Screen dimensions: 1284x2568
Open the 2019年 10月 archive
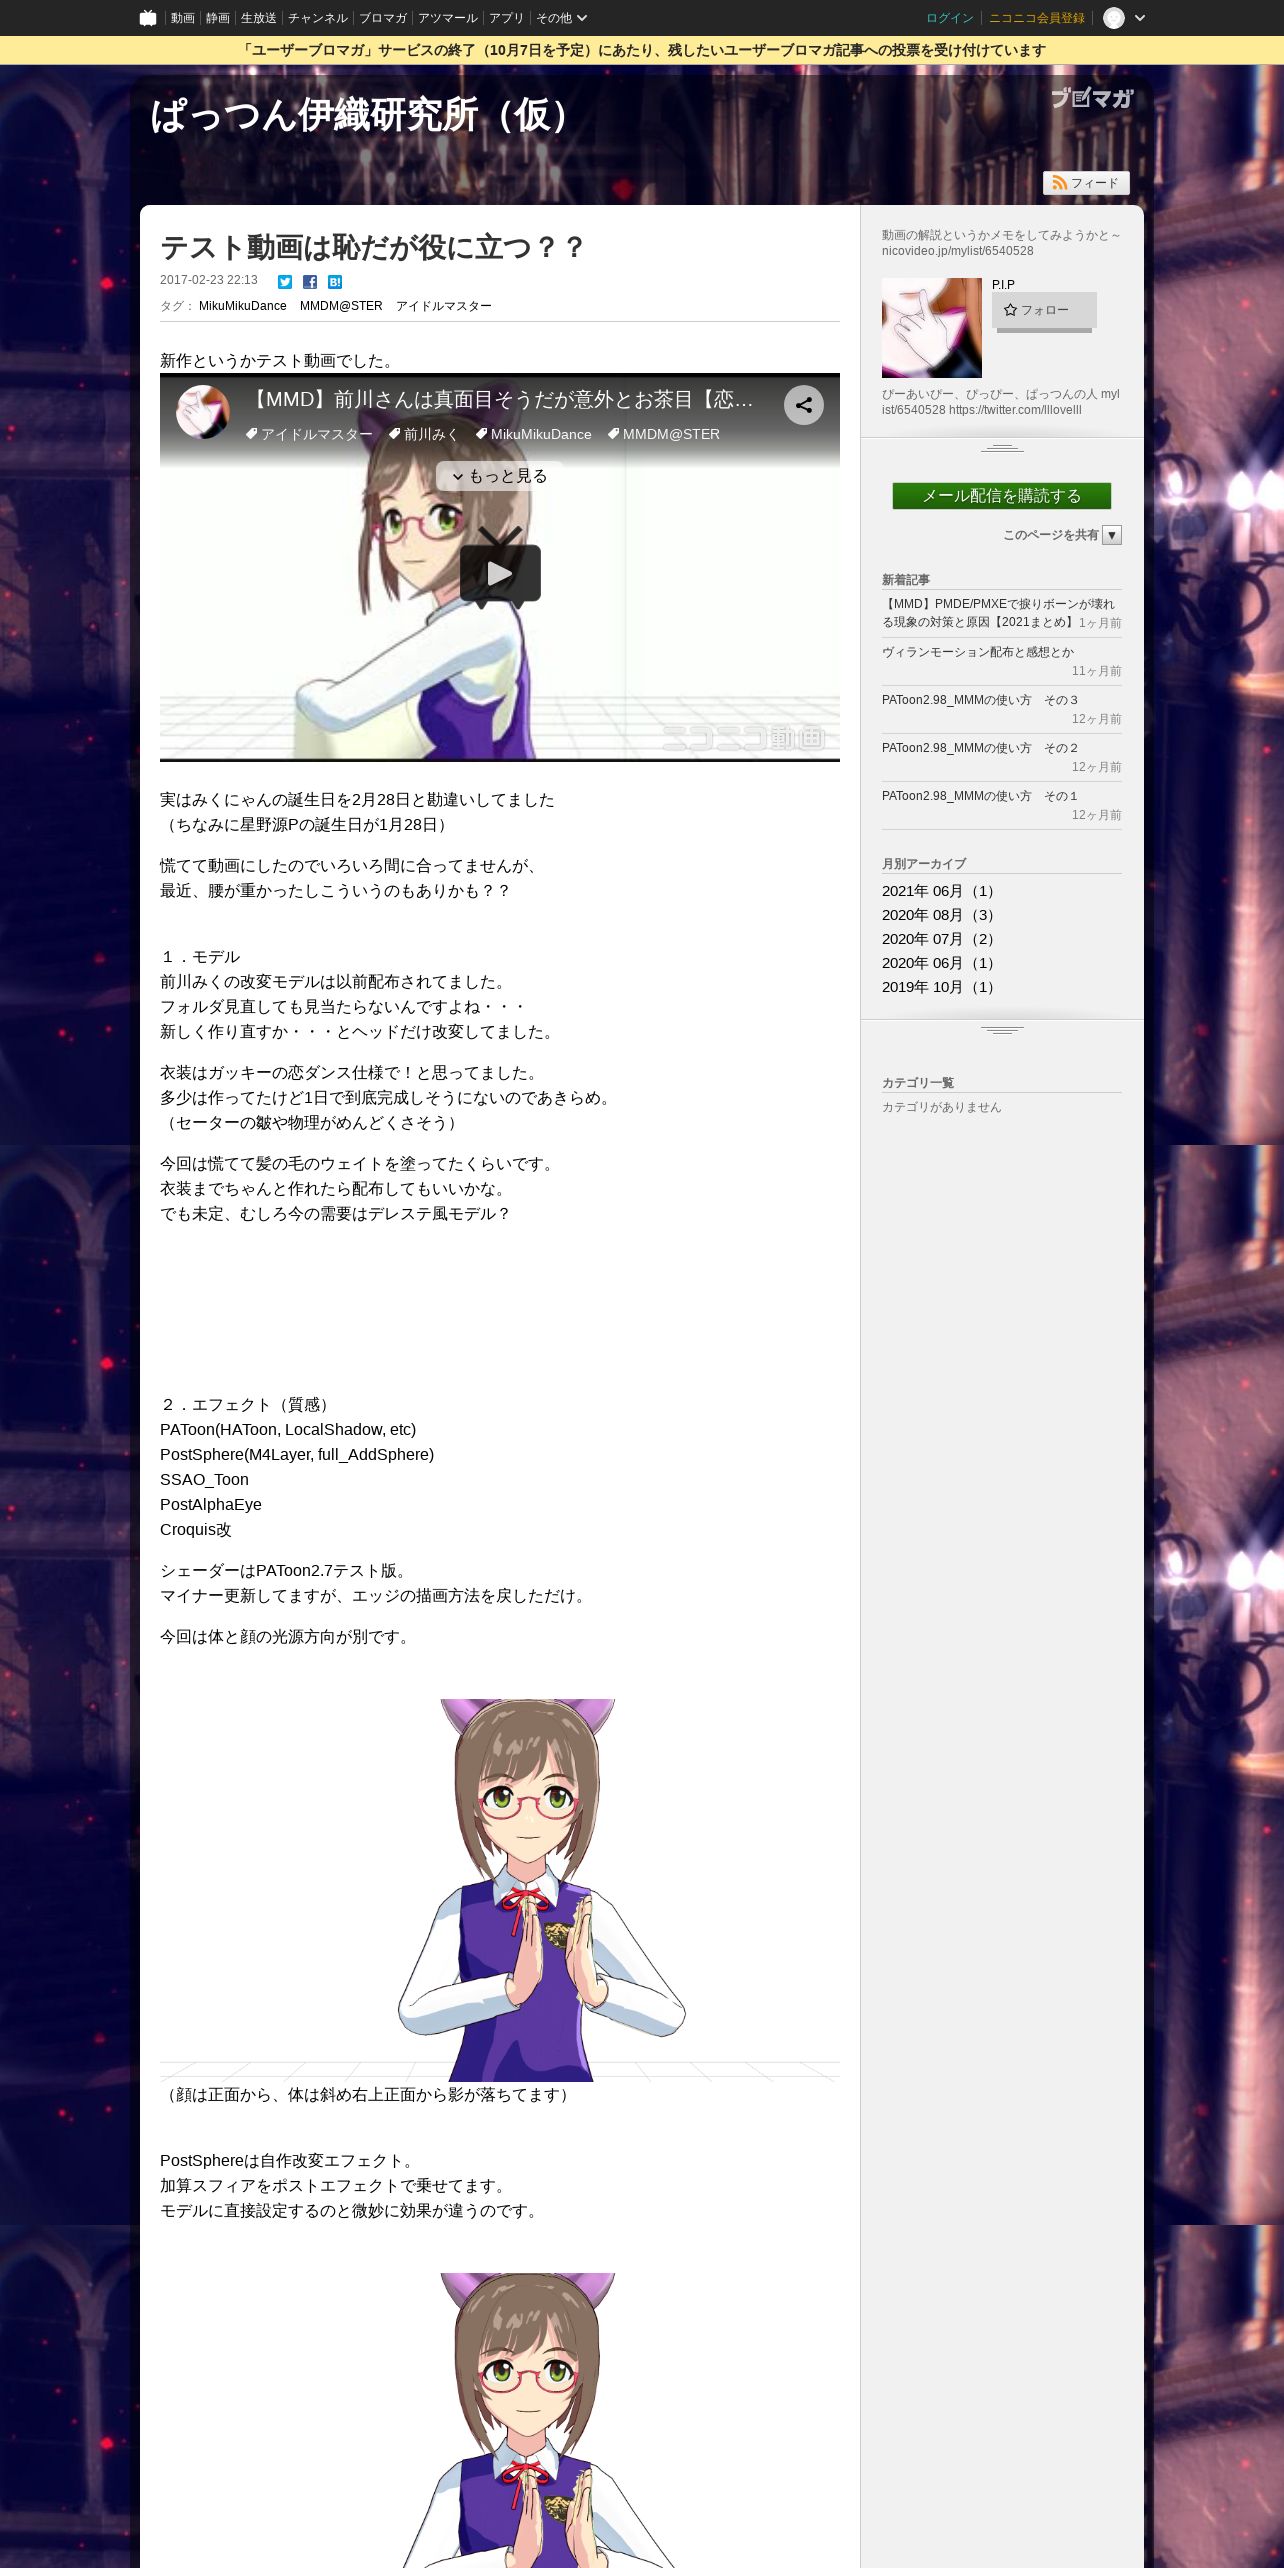pos(940,987)
